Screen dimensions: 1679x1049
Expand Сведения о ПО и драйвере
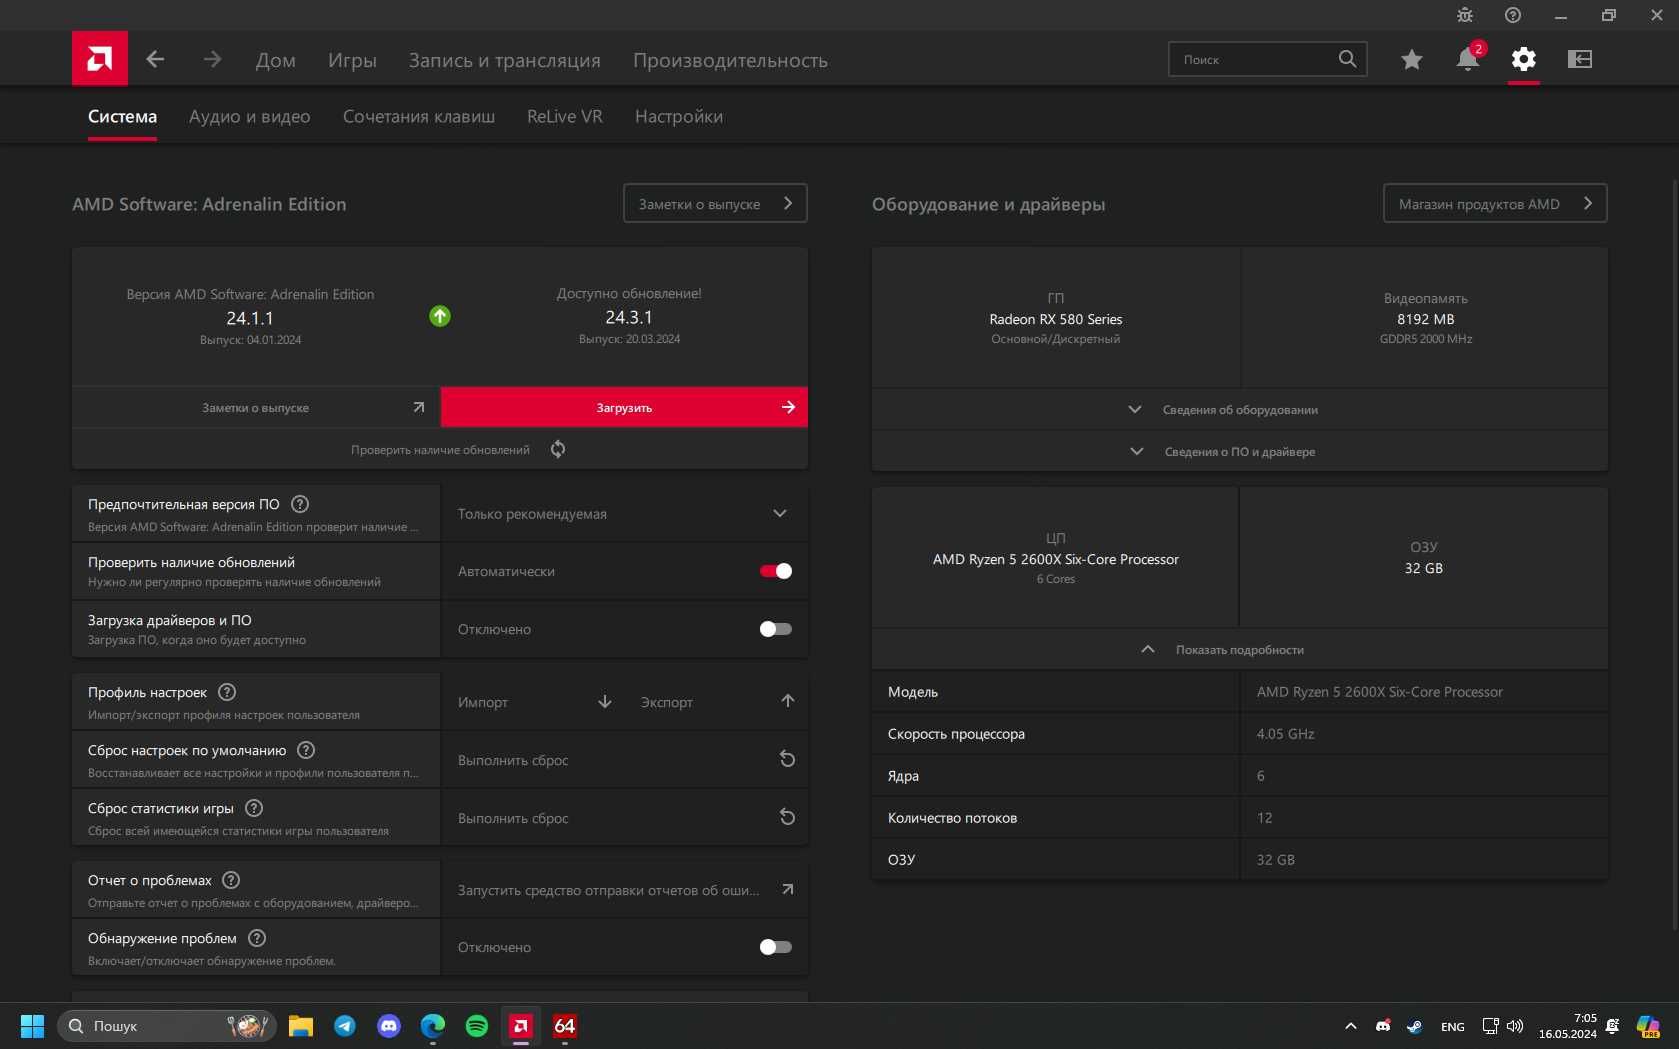pyautogui.click(x=1240, y=452)
